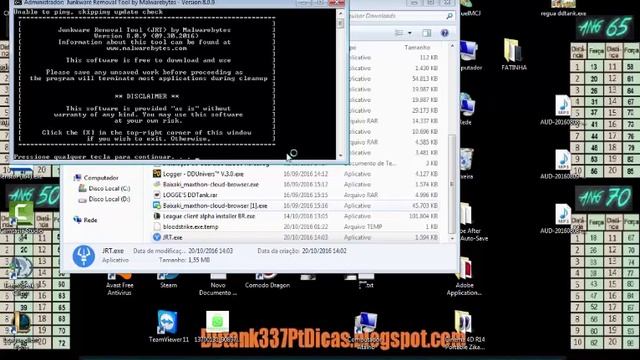
Task: Select Tamanho 1,55 MB in details pane
Action: [184, 260]
